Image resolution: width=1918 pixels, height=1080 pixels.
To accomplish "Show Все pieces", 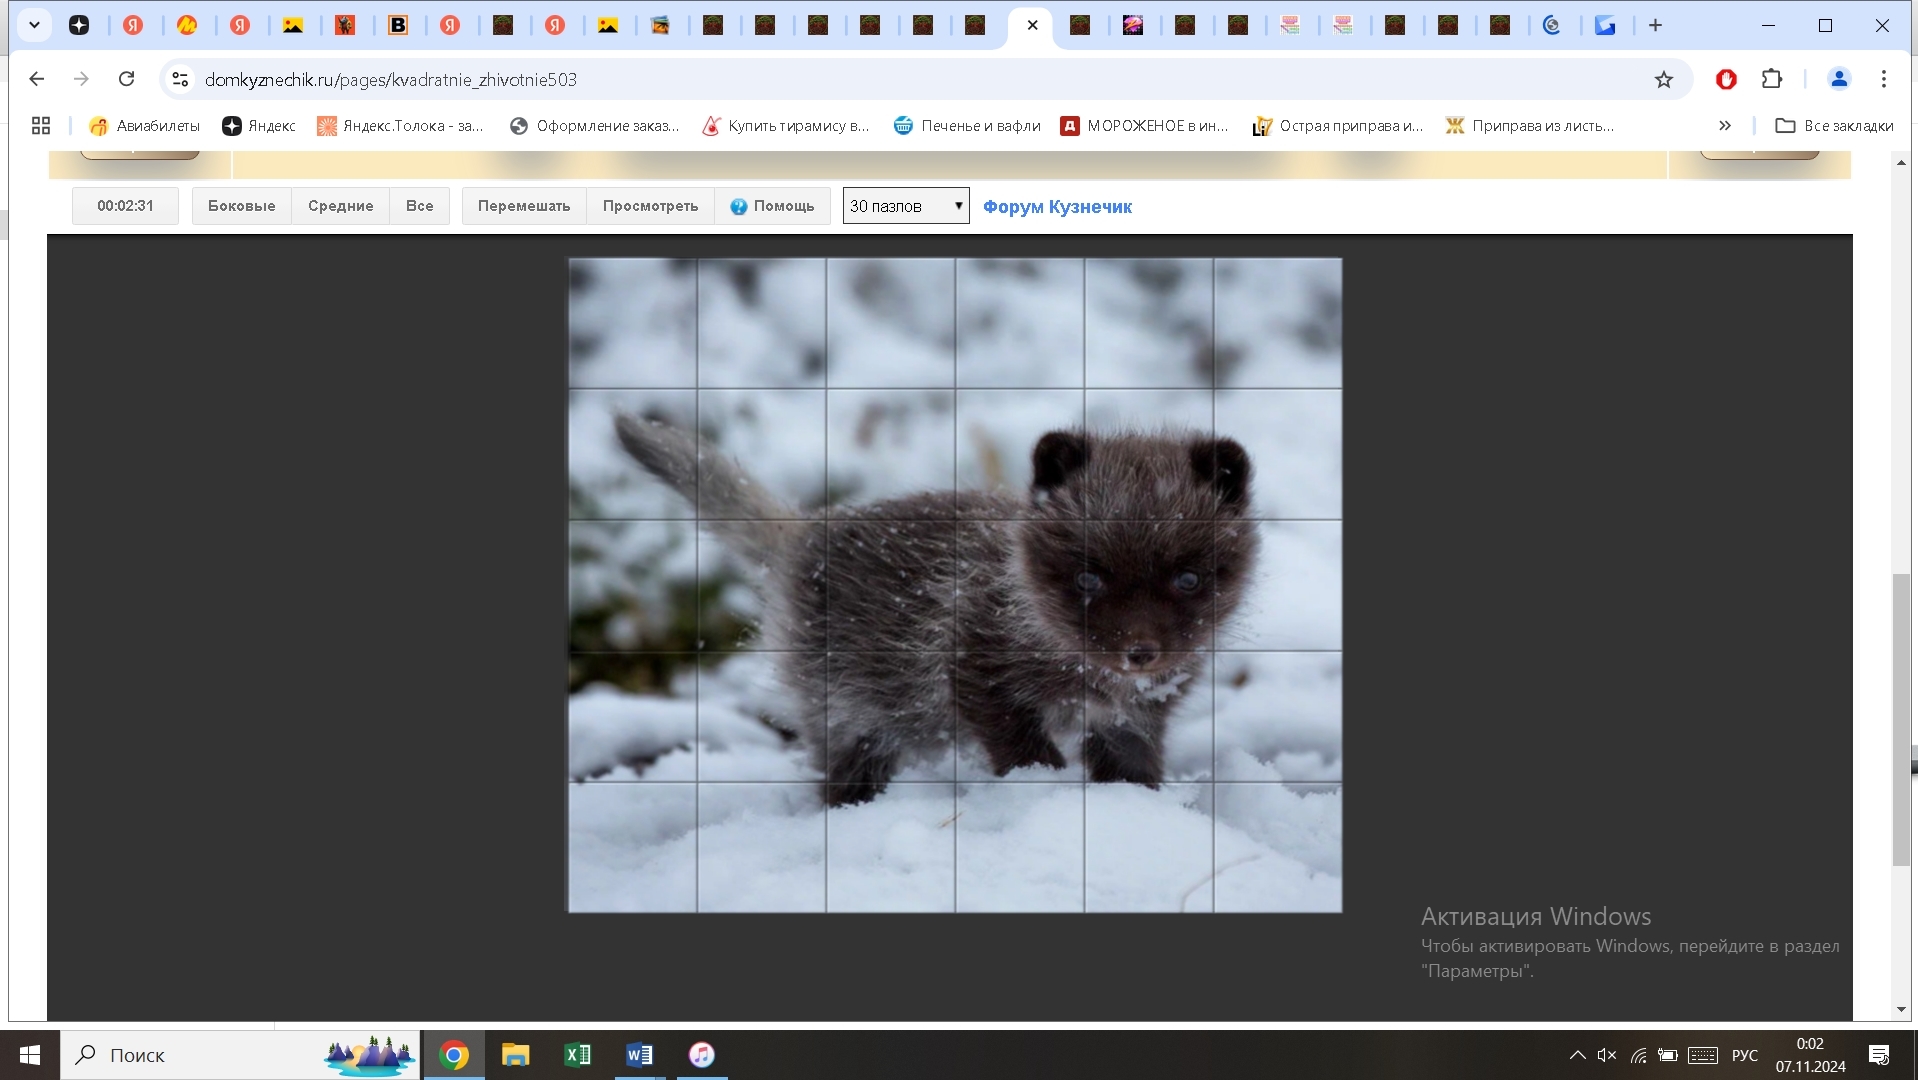I will (419, 206).
